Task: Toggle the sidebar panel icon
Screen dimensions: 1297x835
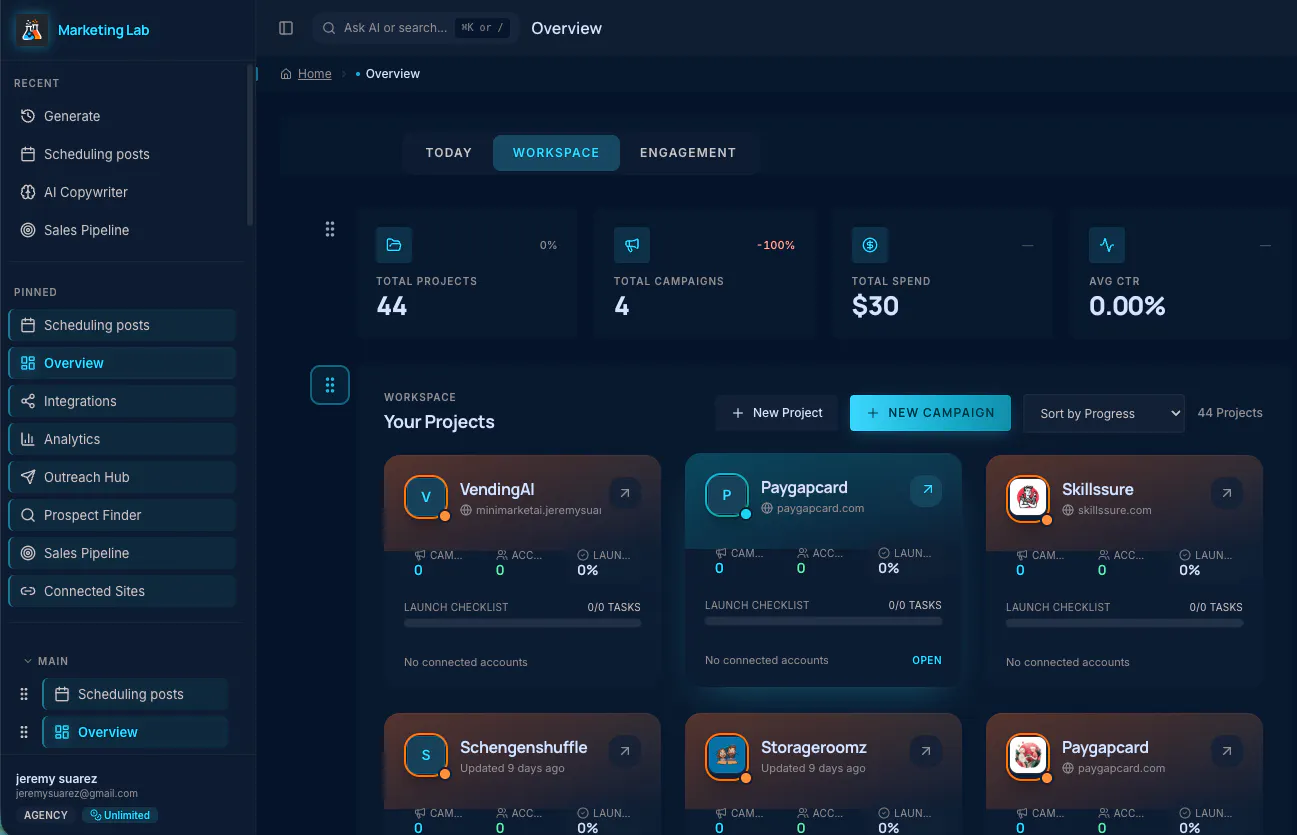Action: click(x=286, y=28)
